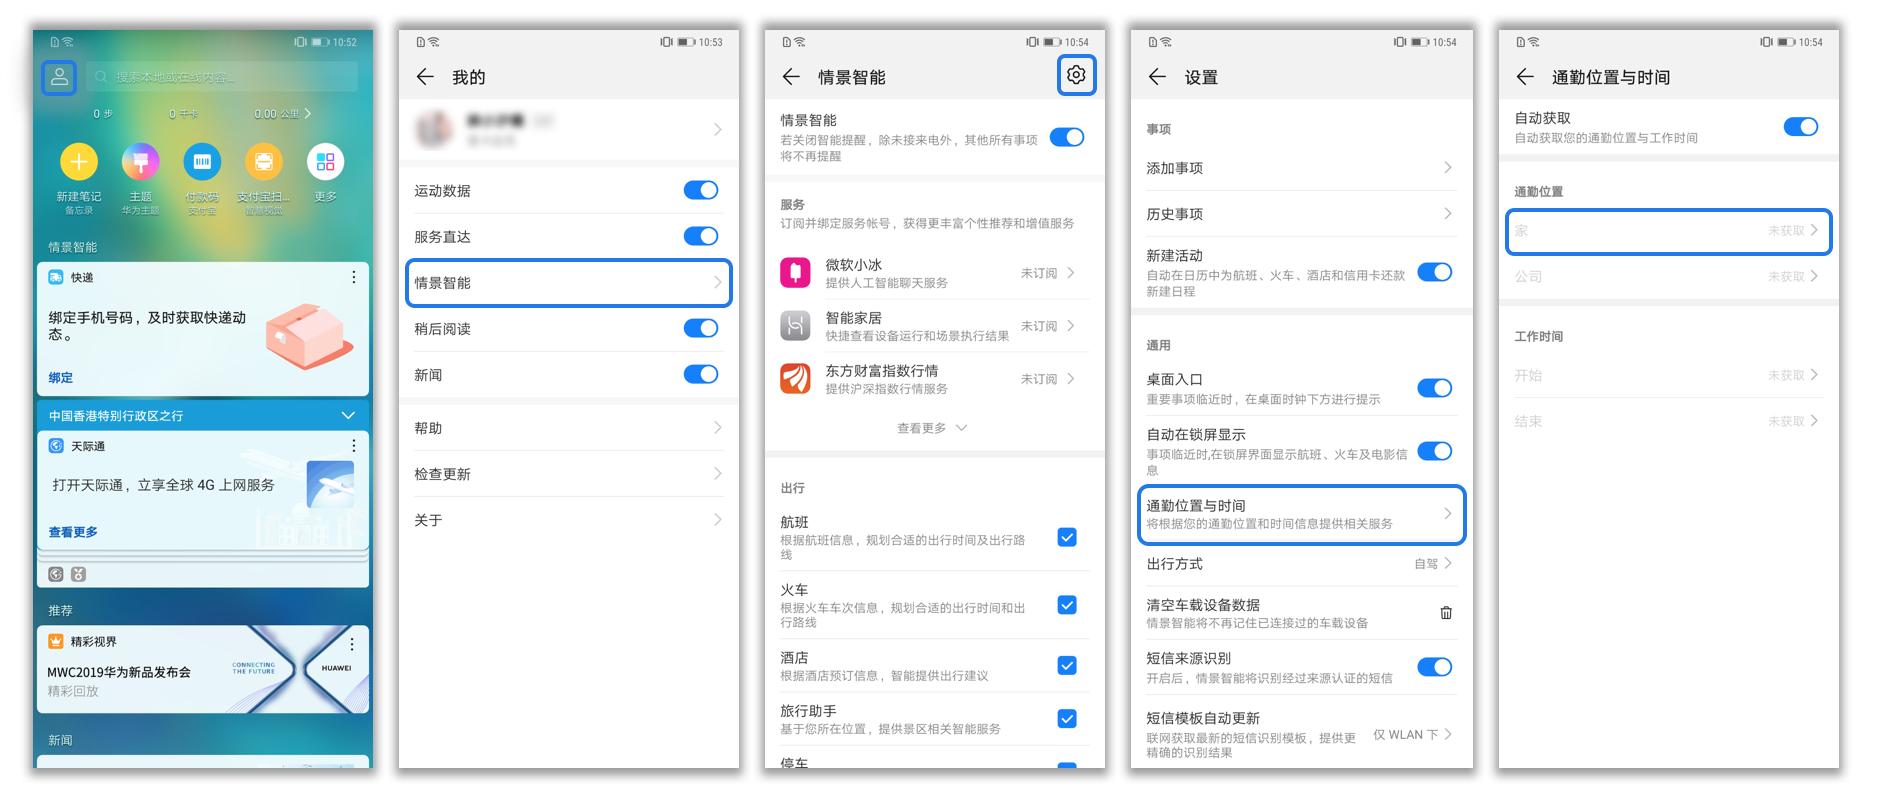Open the 结束 work time row

click(1668, 421)
